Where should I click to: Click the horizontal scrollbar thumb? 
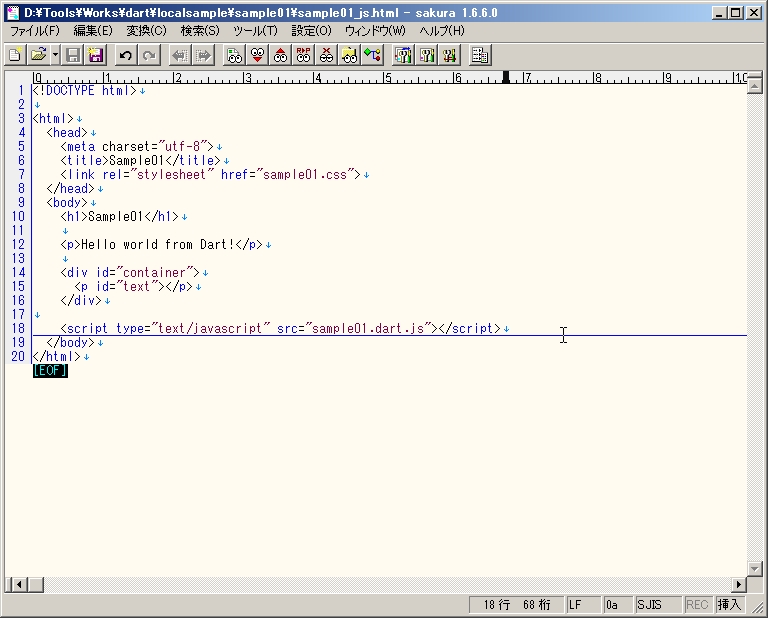(x=35, y=584)
